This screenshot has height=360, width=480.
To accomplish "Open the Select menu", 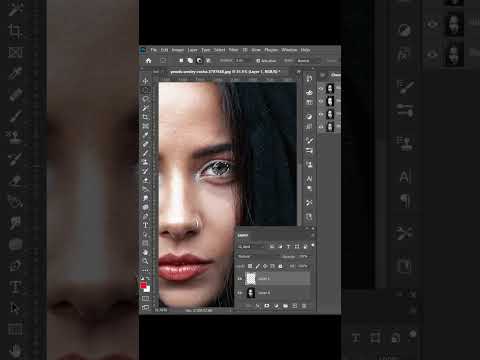I will coord(219,50).
